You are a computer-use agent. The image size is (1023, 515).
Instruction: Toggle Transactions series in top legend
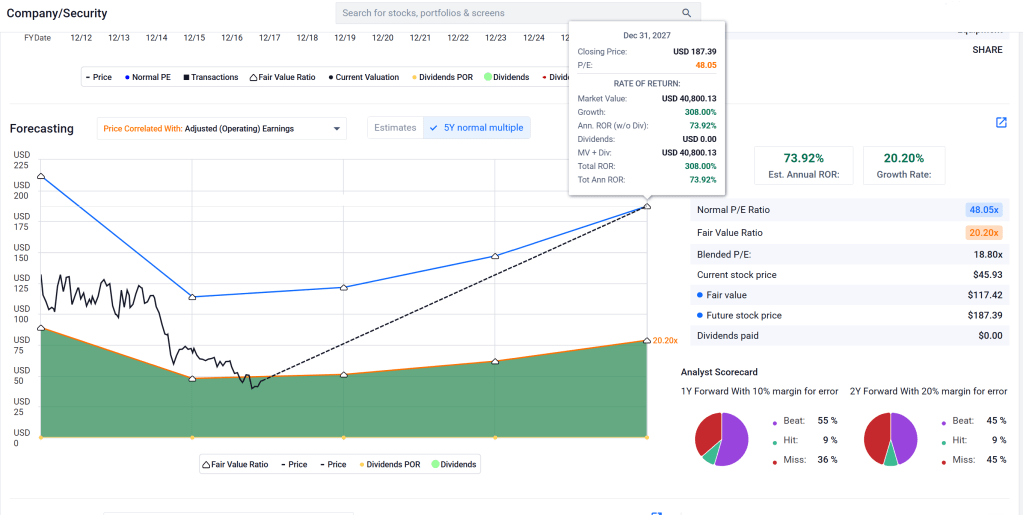(210, 77)
